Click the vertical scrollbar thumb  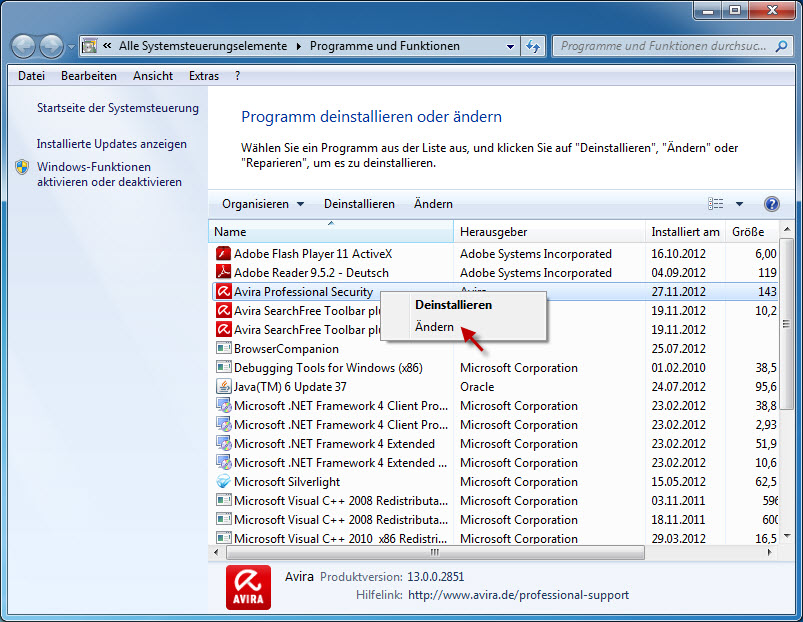pos(786,324)
